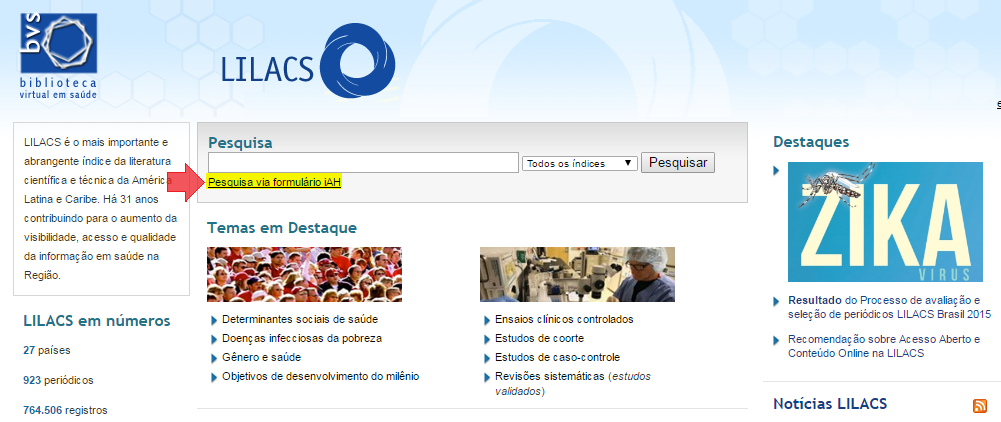Open 'Resultado do Processo de avaliação' link
Screen dimensions: 1001x422
tap(889, 307)
